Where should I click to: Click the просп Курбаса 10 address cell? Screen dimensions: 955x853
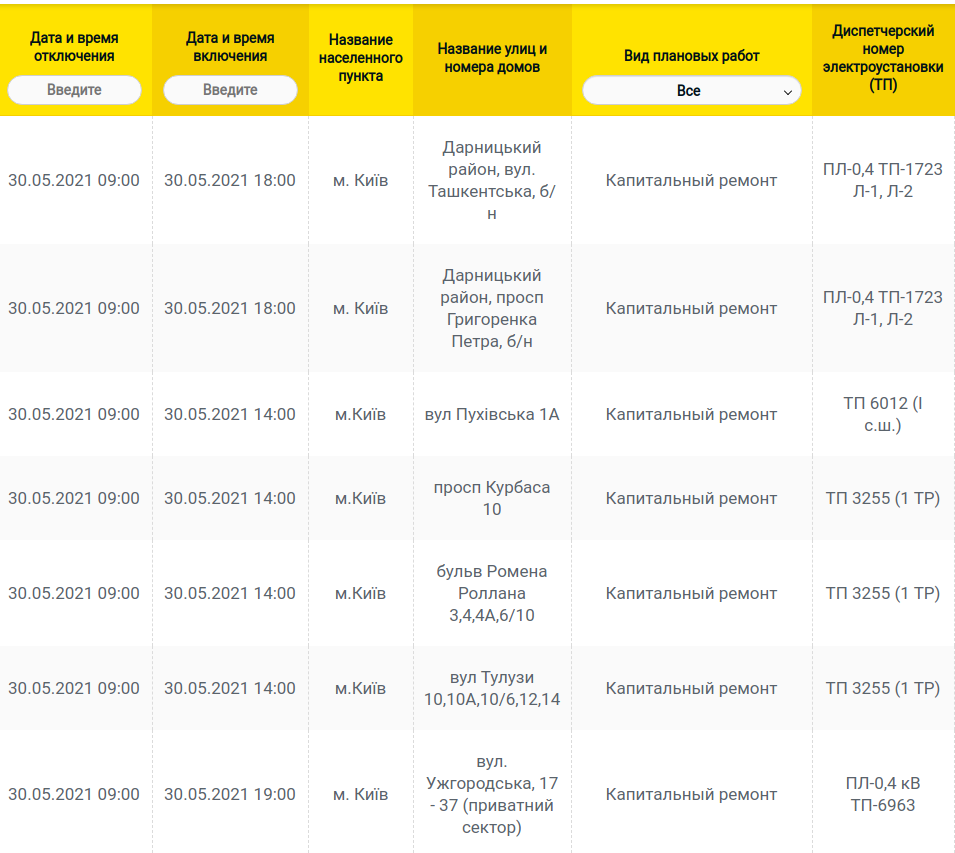(492, 498)
